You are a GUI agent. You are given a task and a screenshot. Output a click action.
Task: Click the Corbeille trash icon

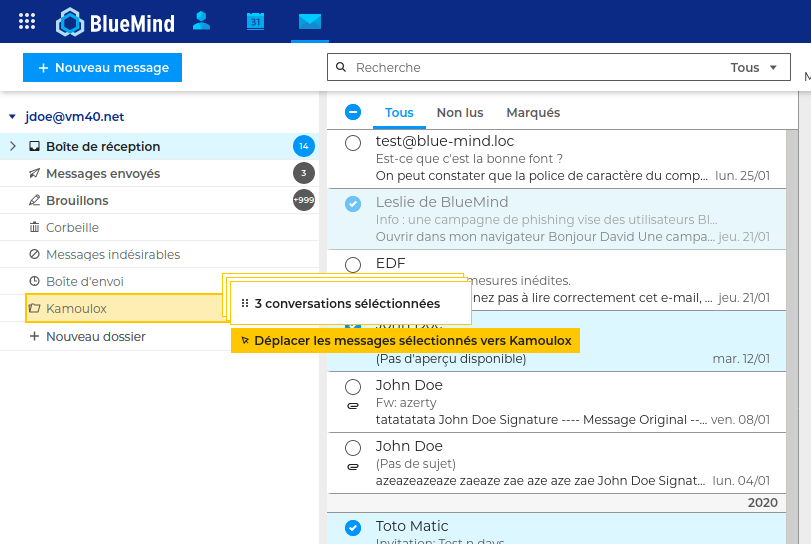point(35,228)
